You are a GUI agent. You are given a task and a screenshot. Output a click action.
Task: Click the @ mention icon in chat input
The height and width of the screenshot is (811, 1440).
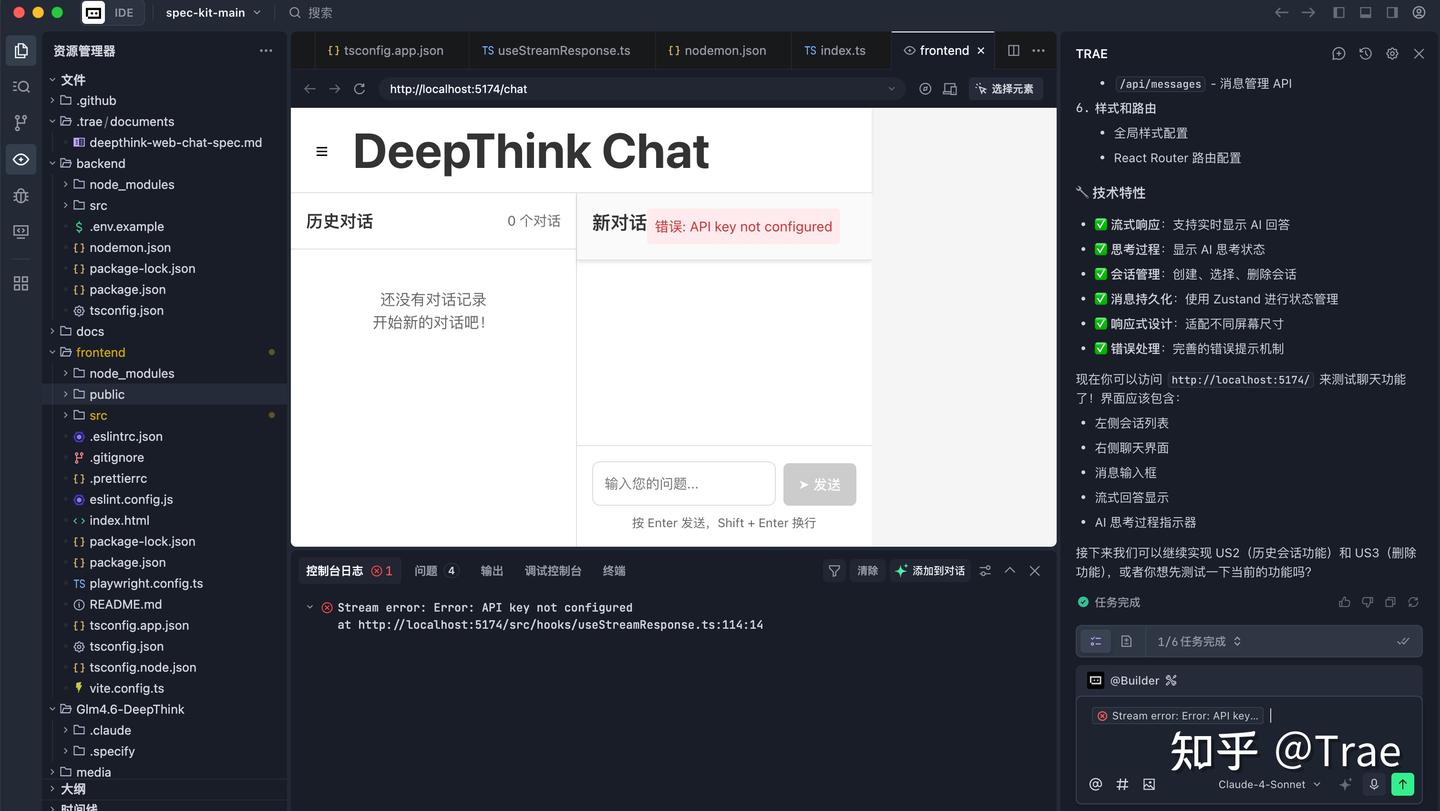tap(1095, 784)
